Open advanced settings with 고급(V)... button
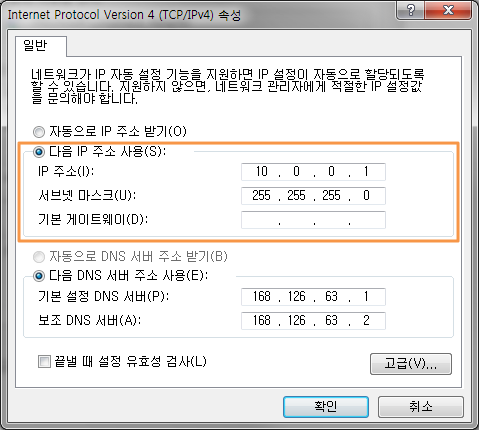This screenshot has height=430, width=479. click(x=411, y=364)
